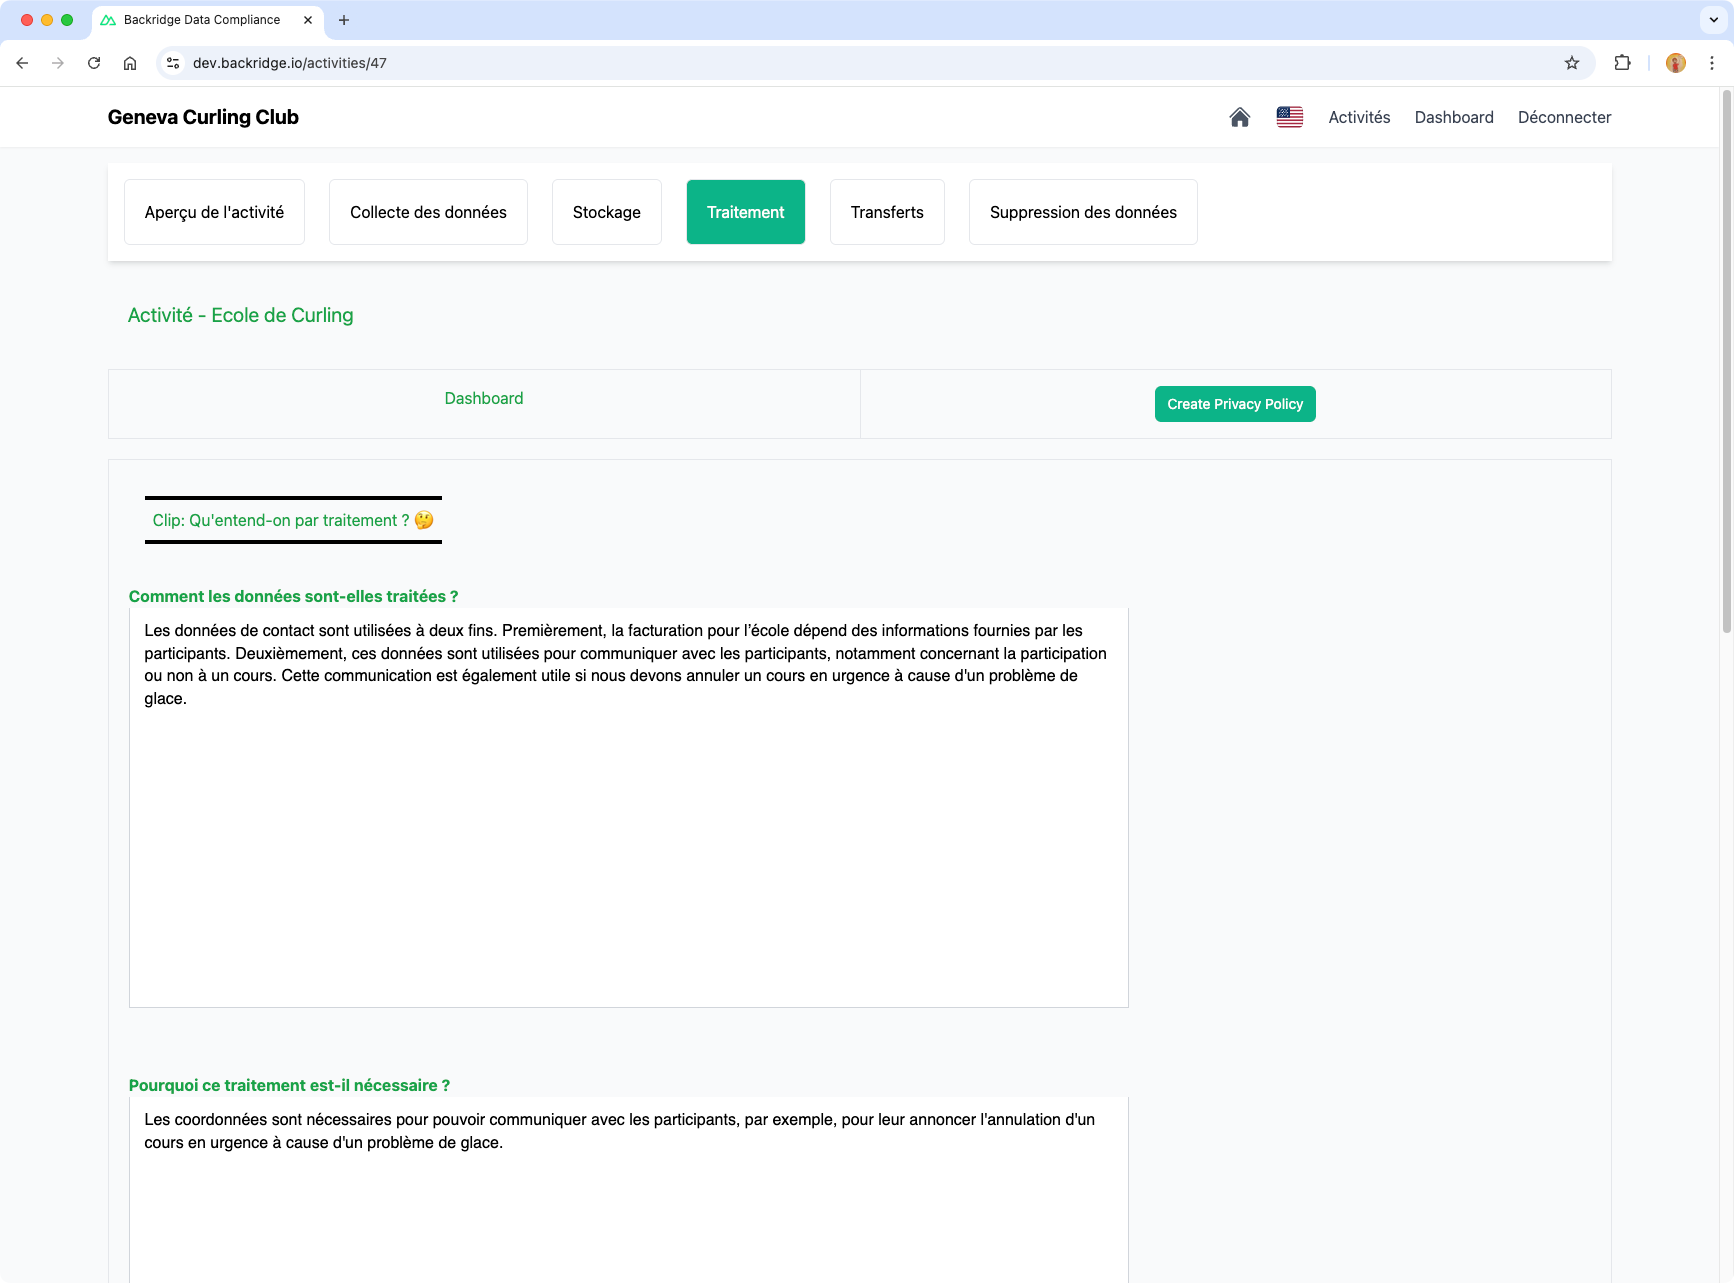Click the browser back arrow
The width and height of the screenshot is (1734, 1283).
22,62
